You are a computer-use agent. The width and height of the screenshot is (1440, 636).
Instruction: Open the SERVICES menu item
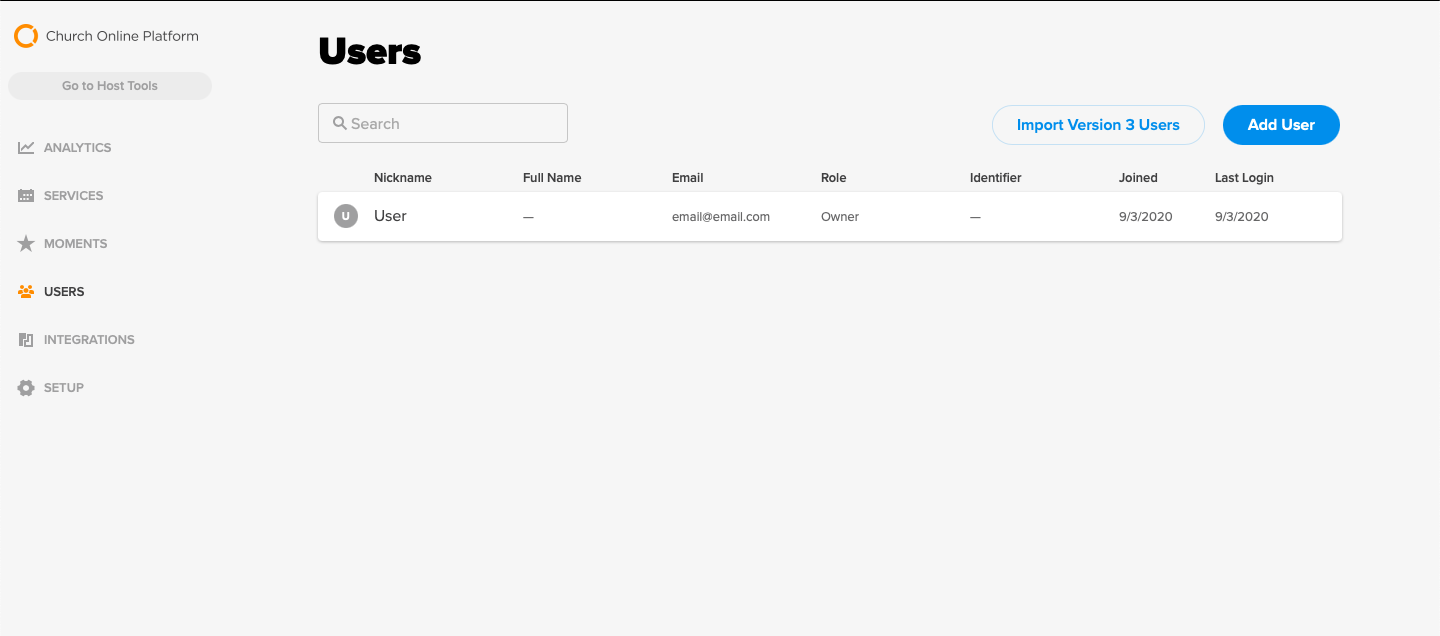(74, 196)
